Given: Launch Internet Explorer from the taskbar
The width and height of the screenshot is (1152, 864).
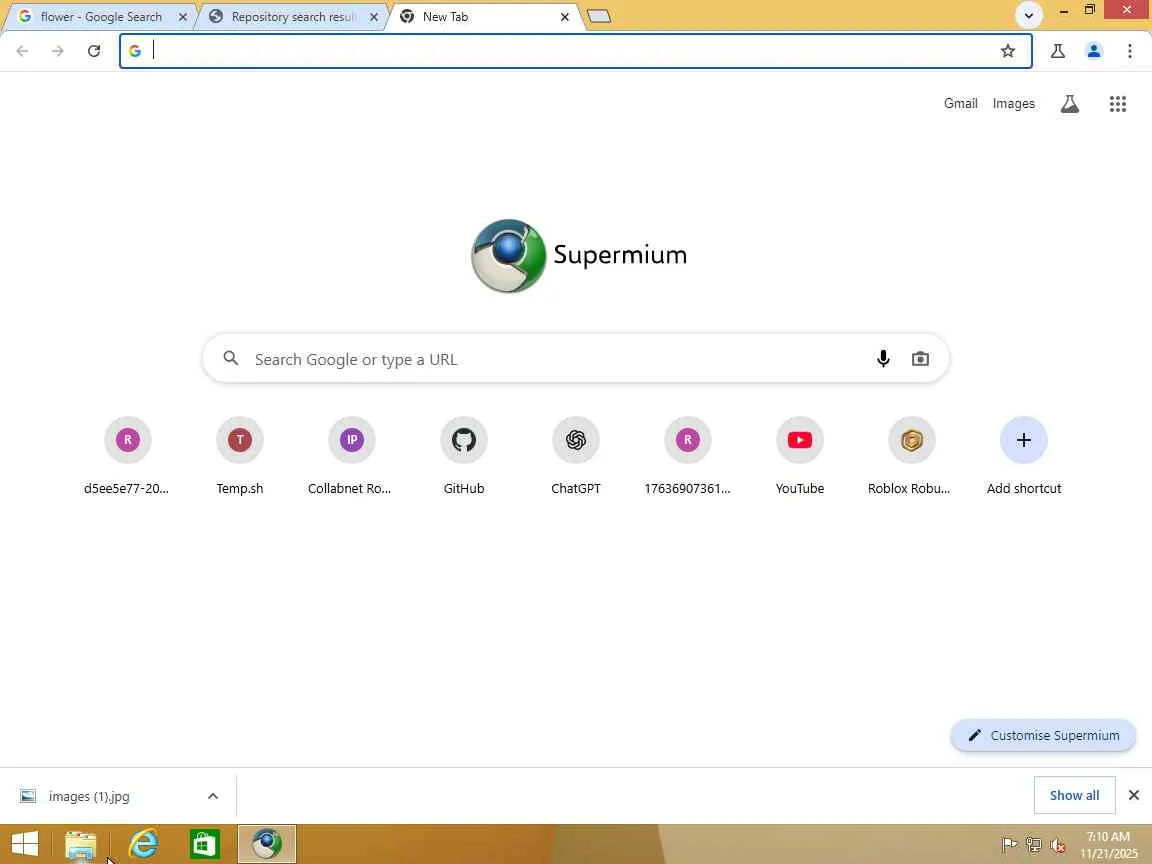Looking at the screenshot, I should (143, 844).
